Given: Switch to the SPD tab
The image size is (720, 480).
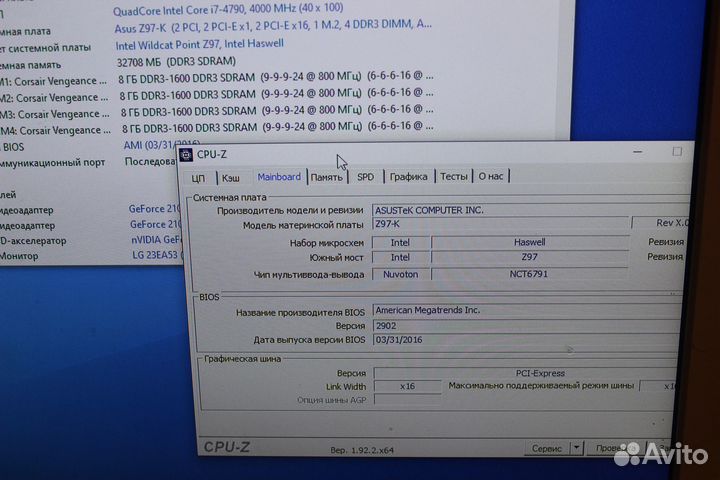Looking at the screenshot, I should [x=366, y=176].
